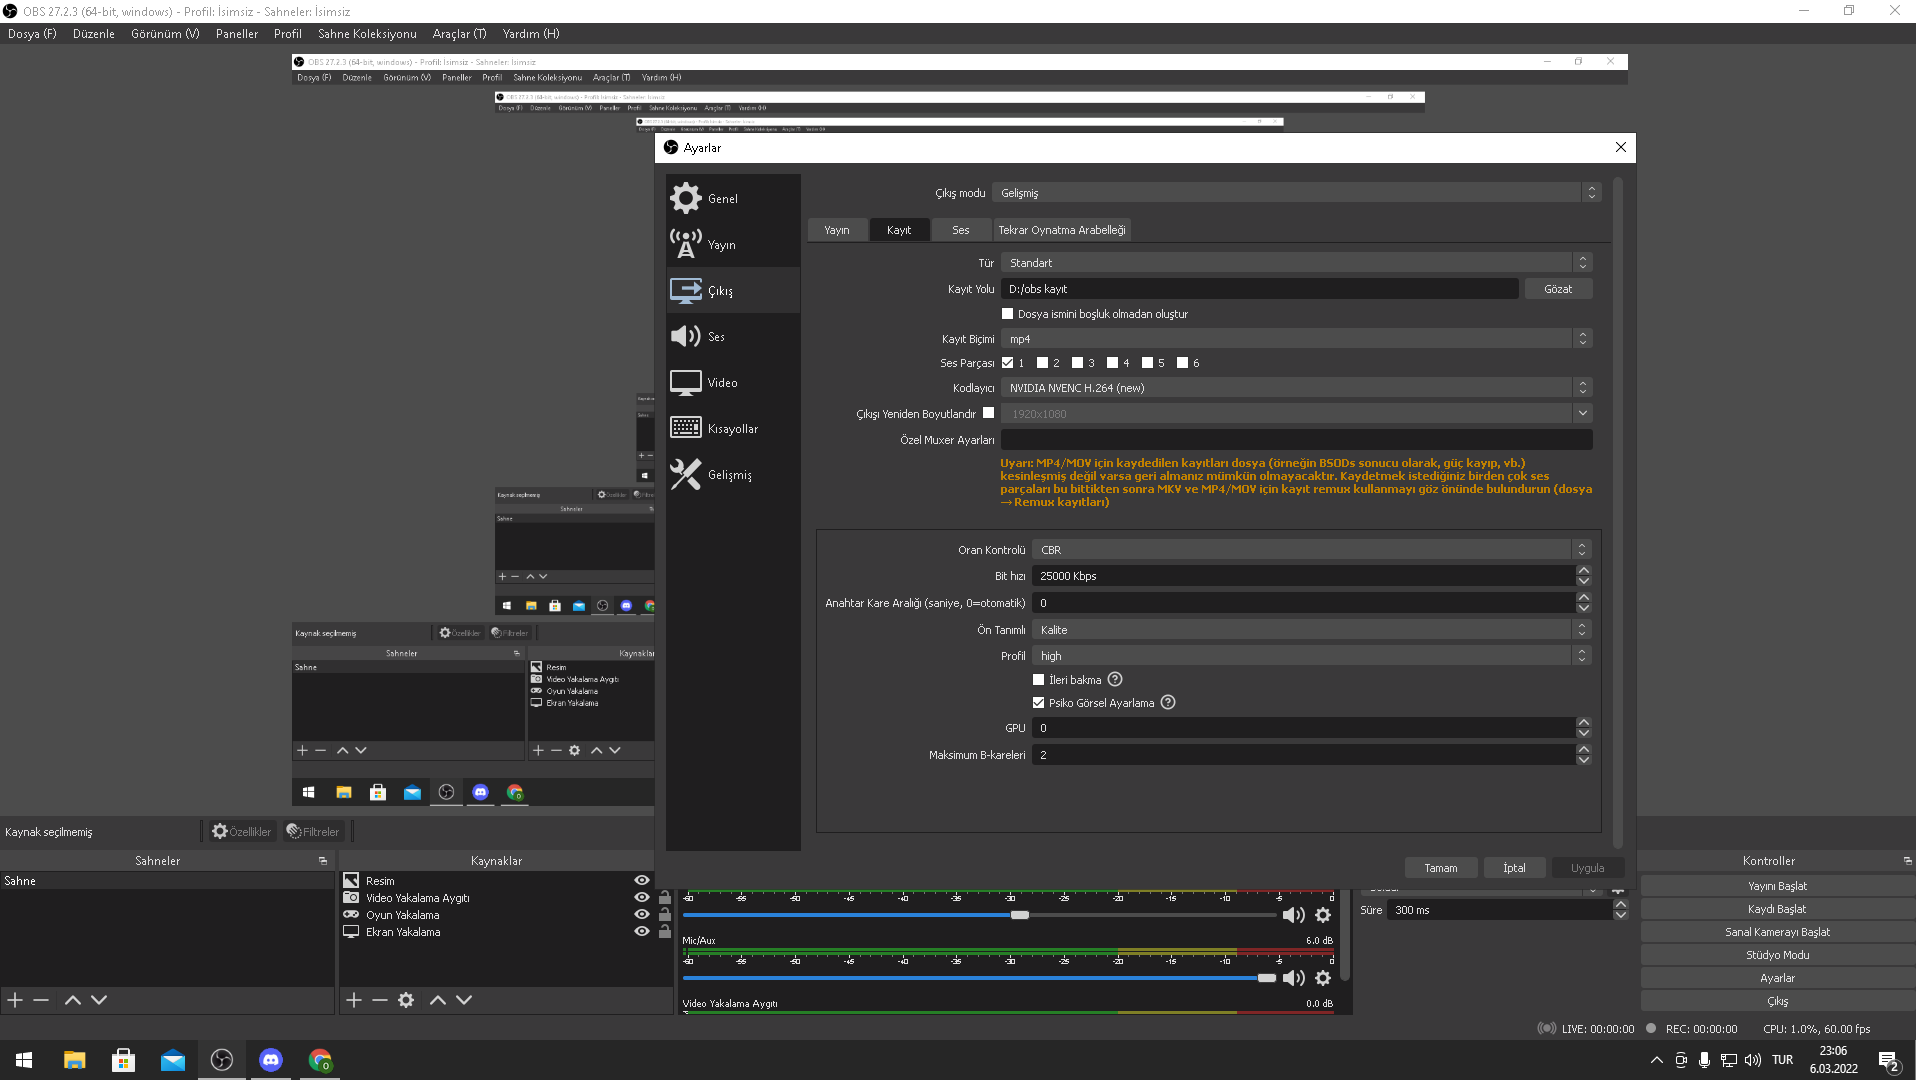Open Chrome from the taskbar
This screenshot has height=1080, width=1916.
coord(320,1059)
